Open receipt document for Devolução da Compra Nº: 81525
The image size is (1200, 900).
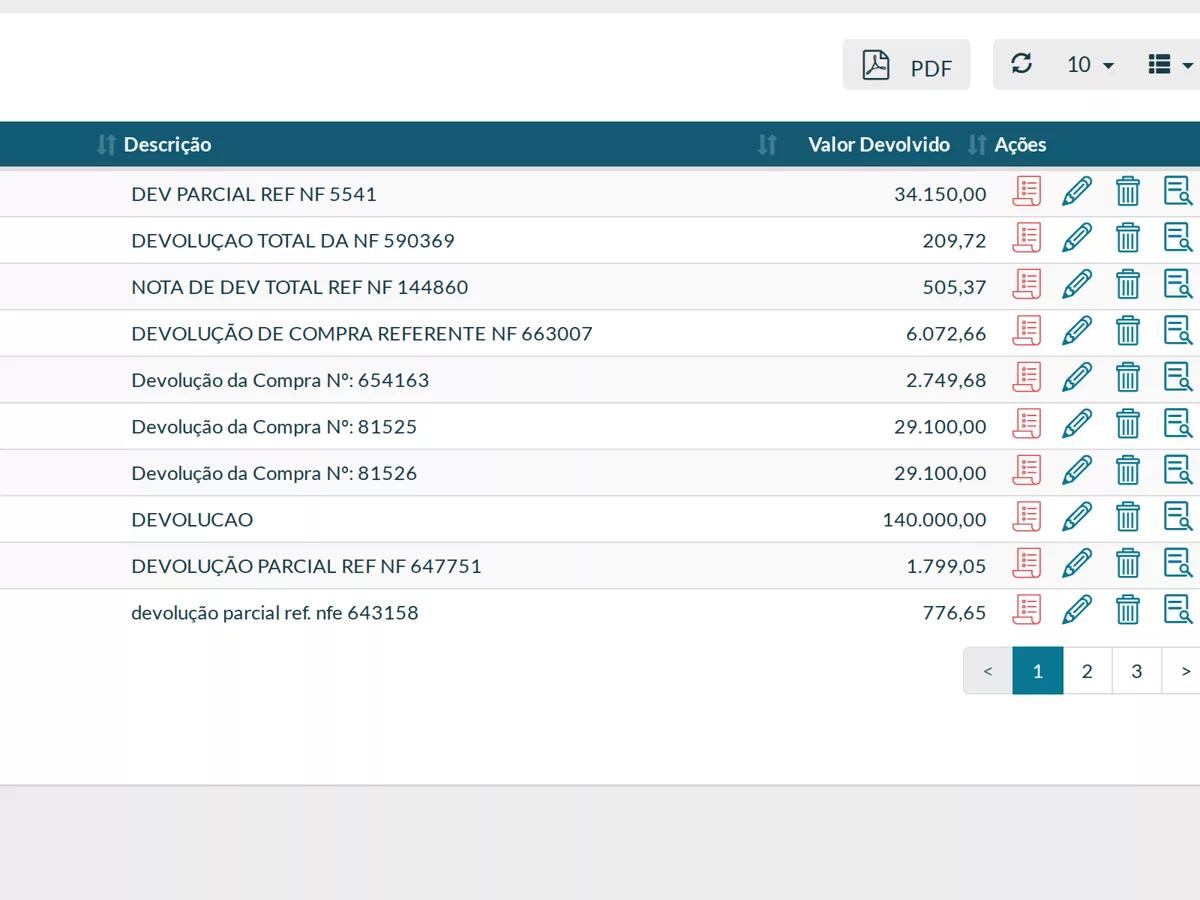coord(1027,424)
